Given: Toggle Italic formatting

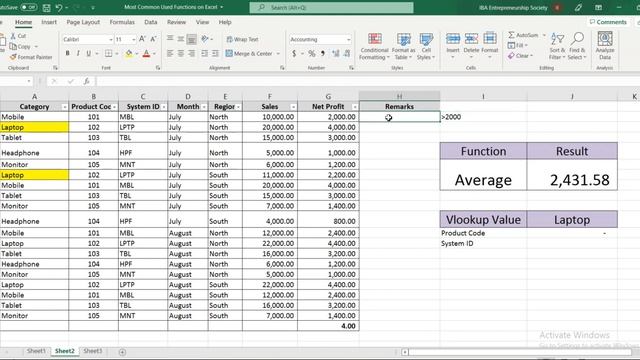Looking at the screenshot, I should click(x=78, y=53).
